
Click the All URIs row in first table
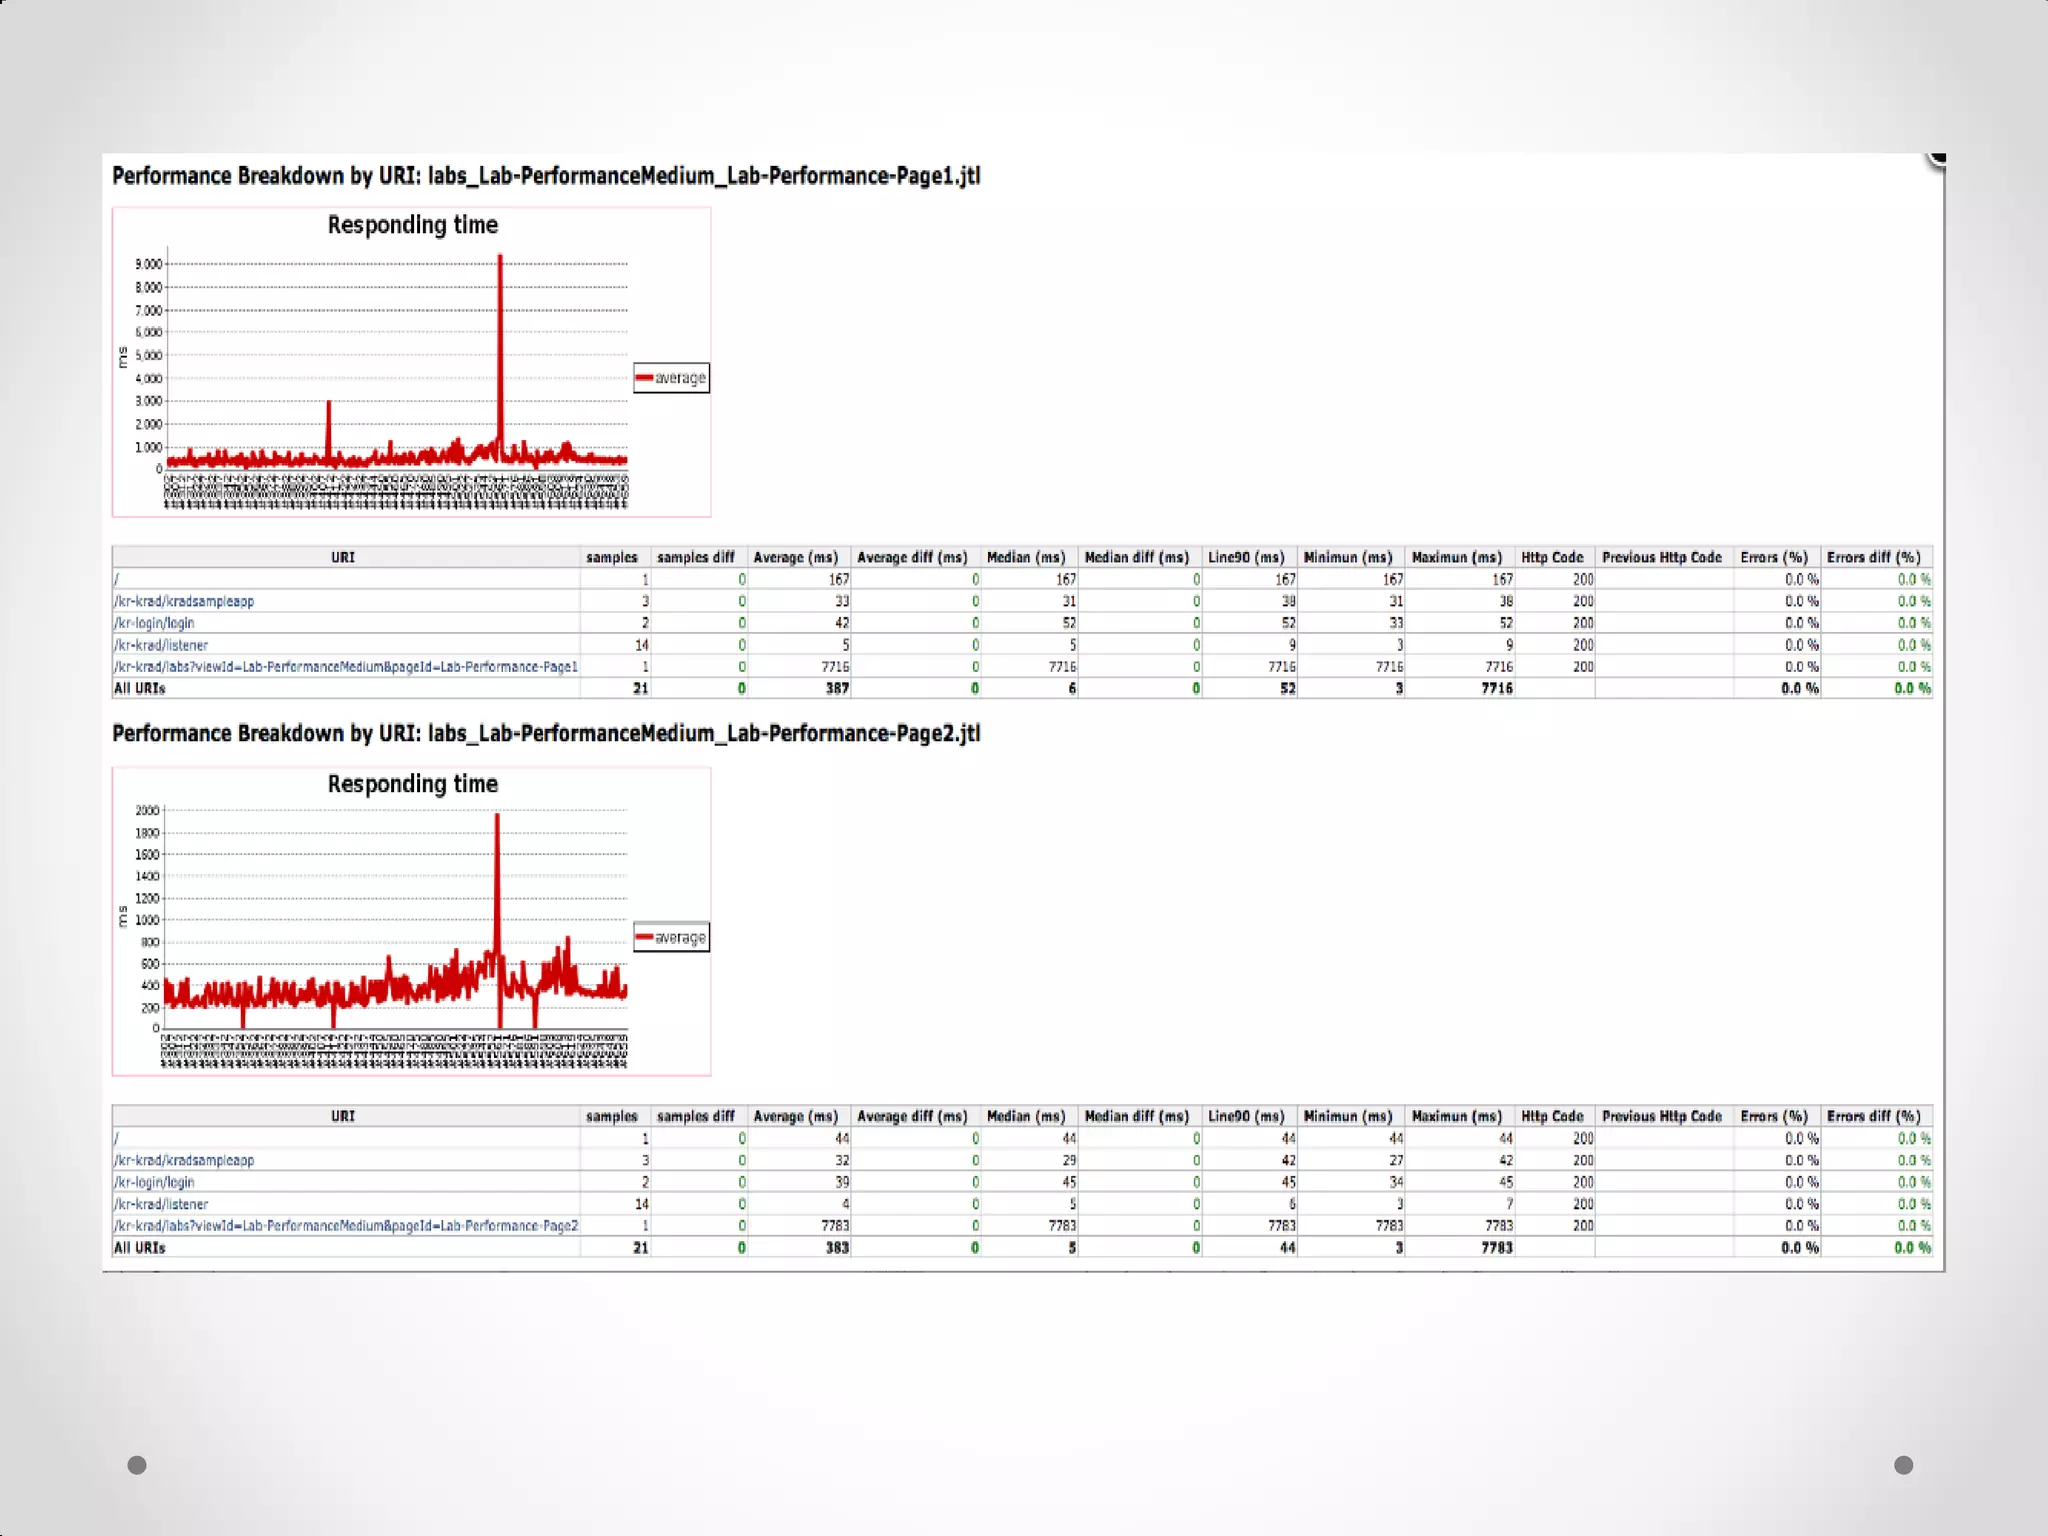pyautogui.click(x=140, y=689)
